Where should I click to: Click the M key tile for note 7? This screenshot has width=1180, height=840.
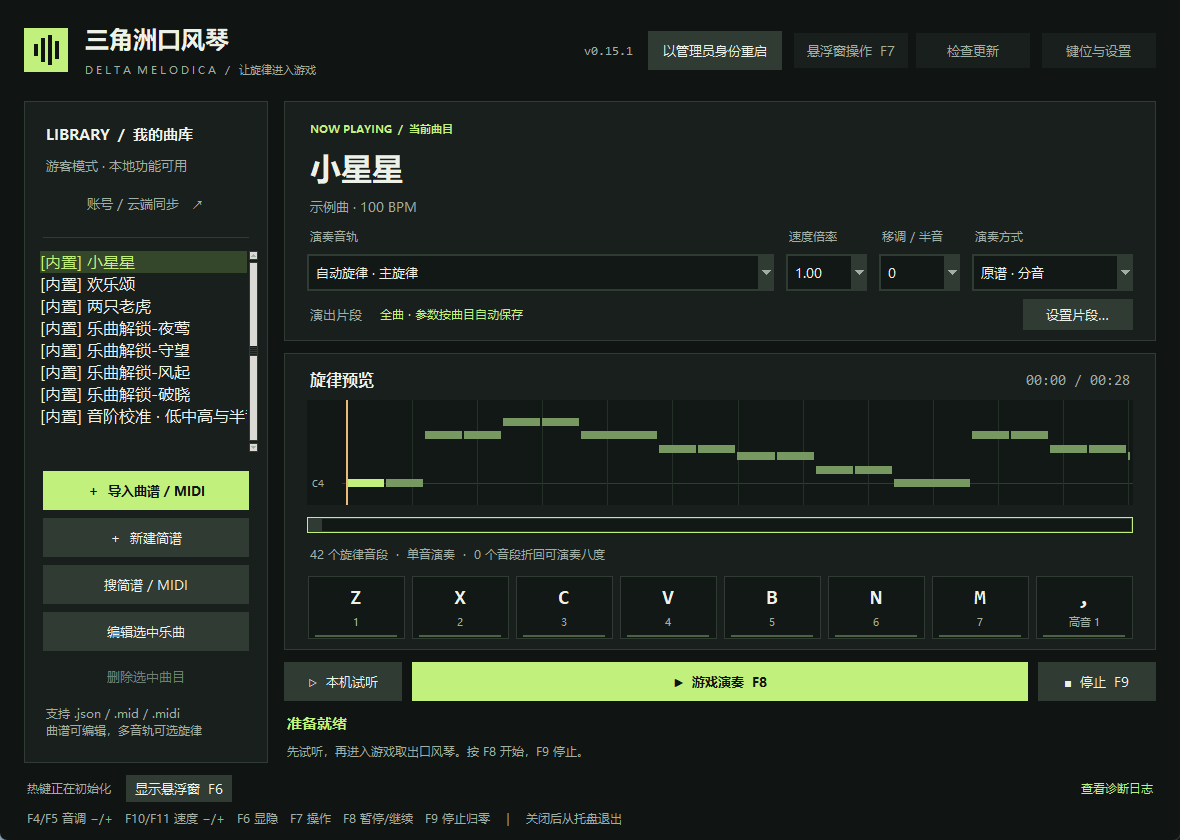(980, 607)
